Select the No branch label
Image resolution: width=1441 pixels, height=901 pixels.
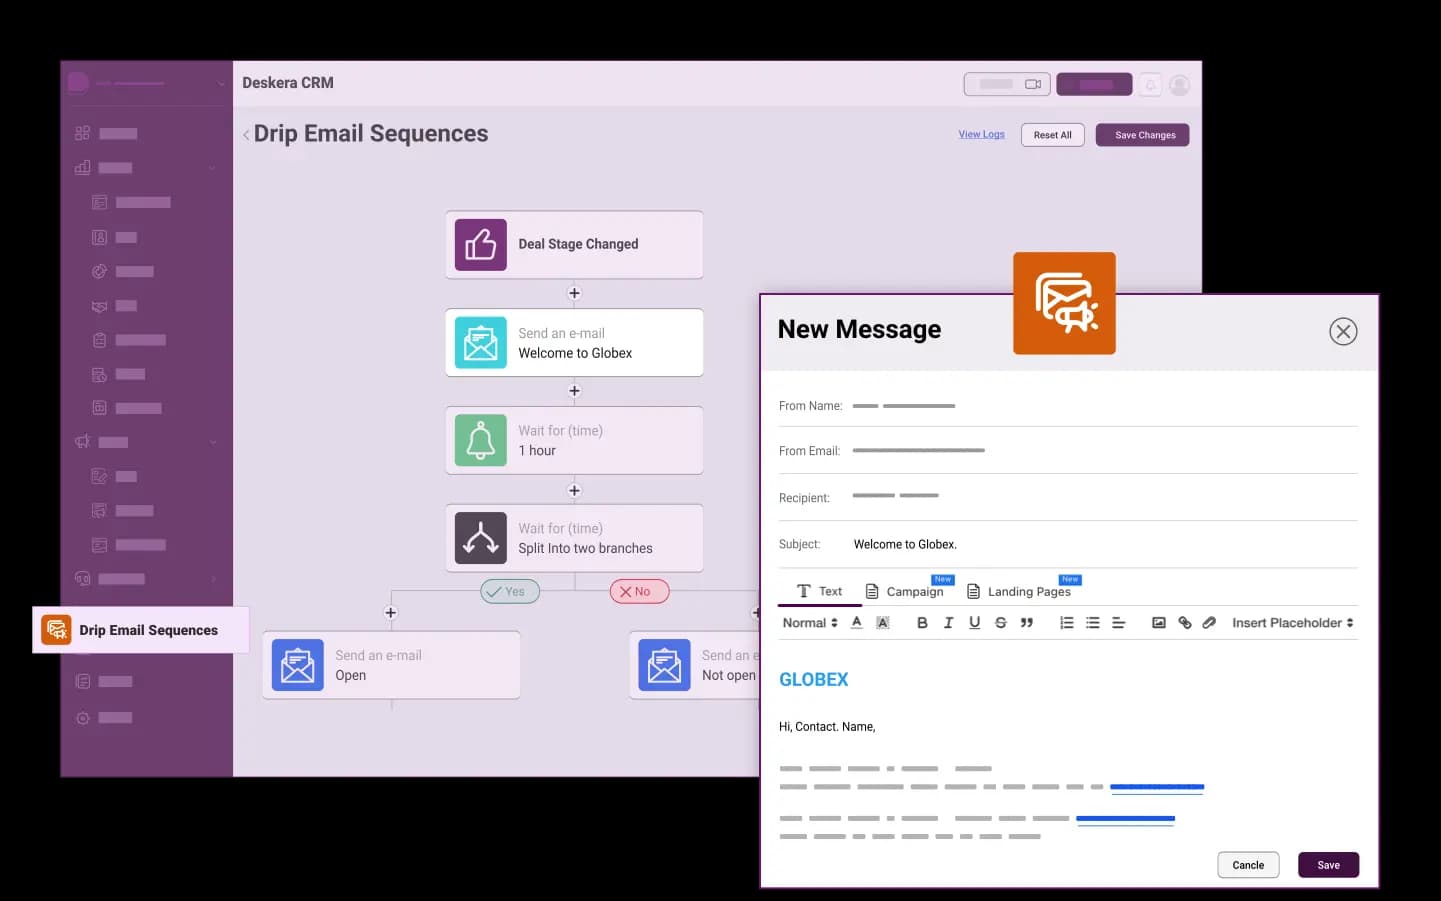pos(640,591)
